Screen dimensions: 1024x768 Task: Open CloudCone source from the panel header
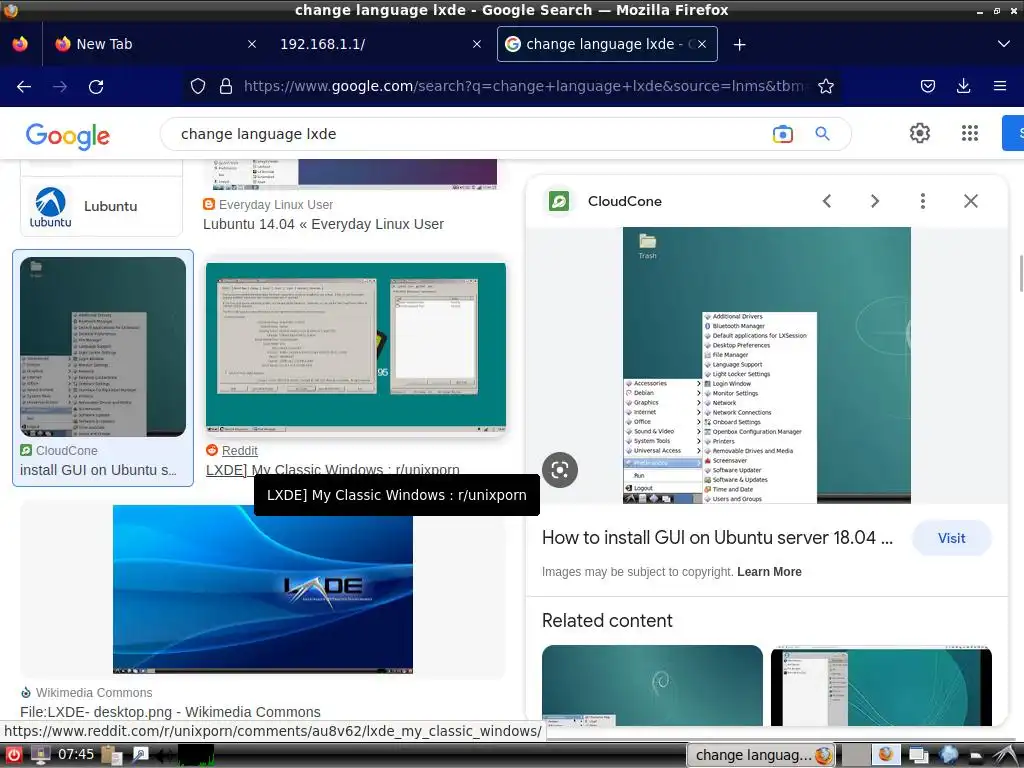(x=624, y=201)
